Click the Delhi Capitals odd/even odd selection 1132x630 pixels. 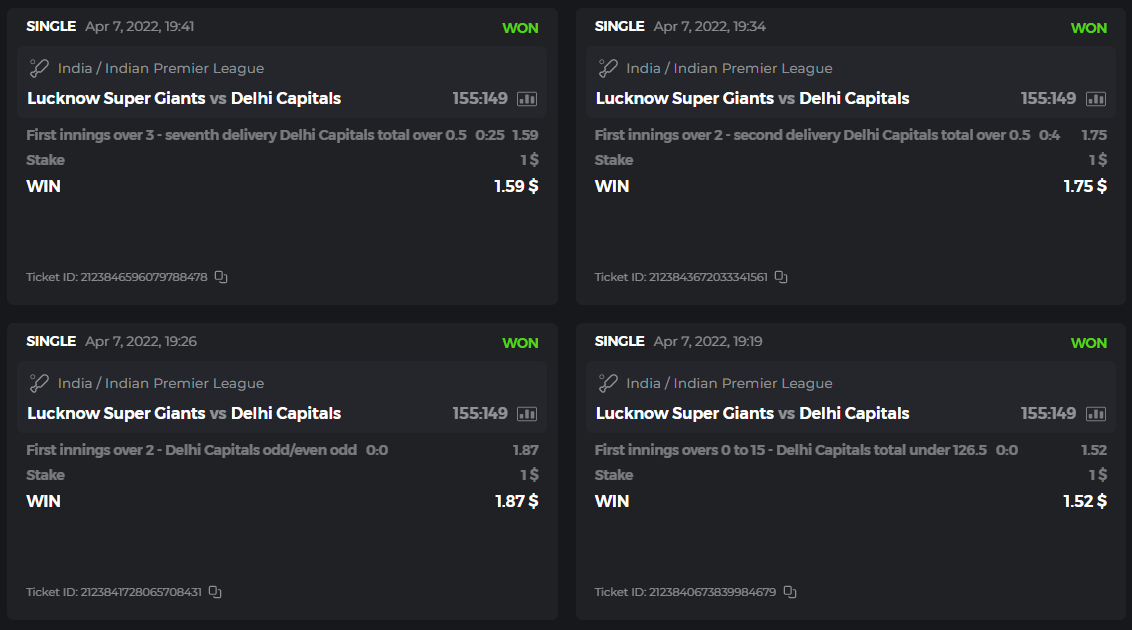click(191, 450)
